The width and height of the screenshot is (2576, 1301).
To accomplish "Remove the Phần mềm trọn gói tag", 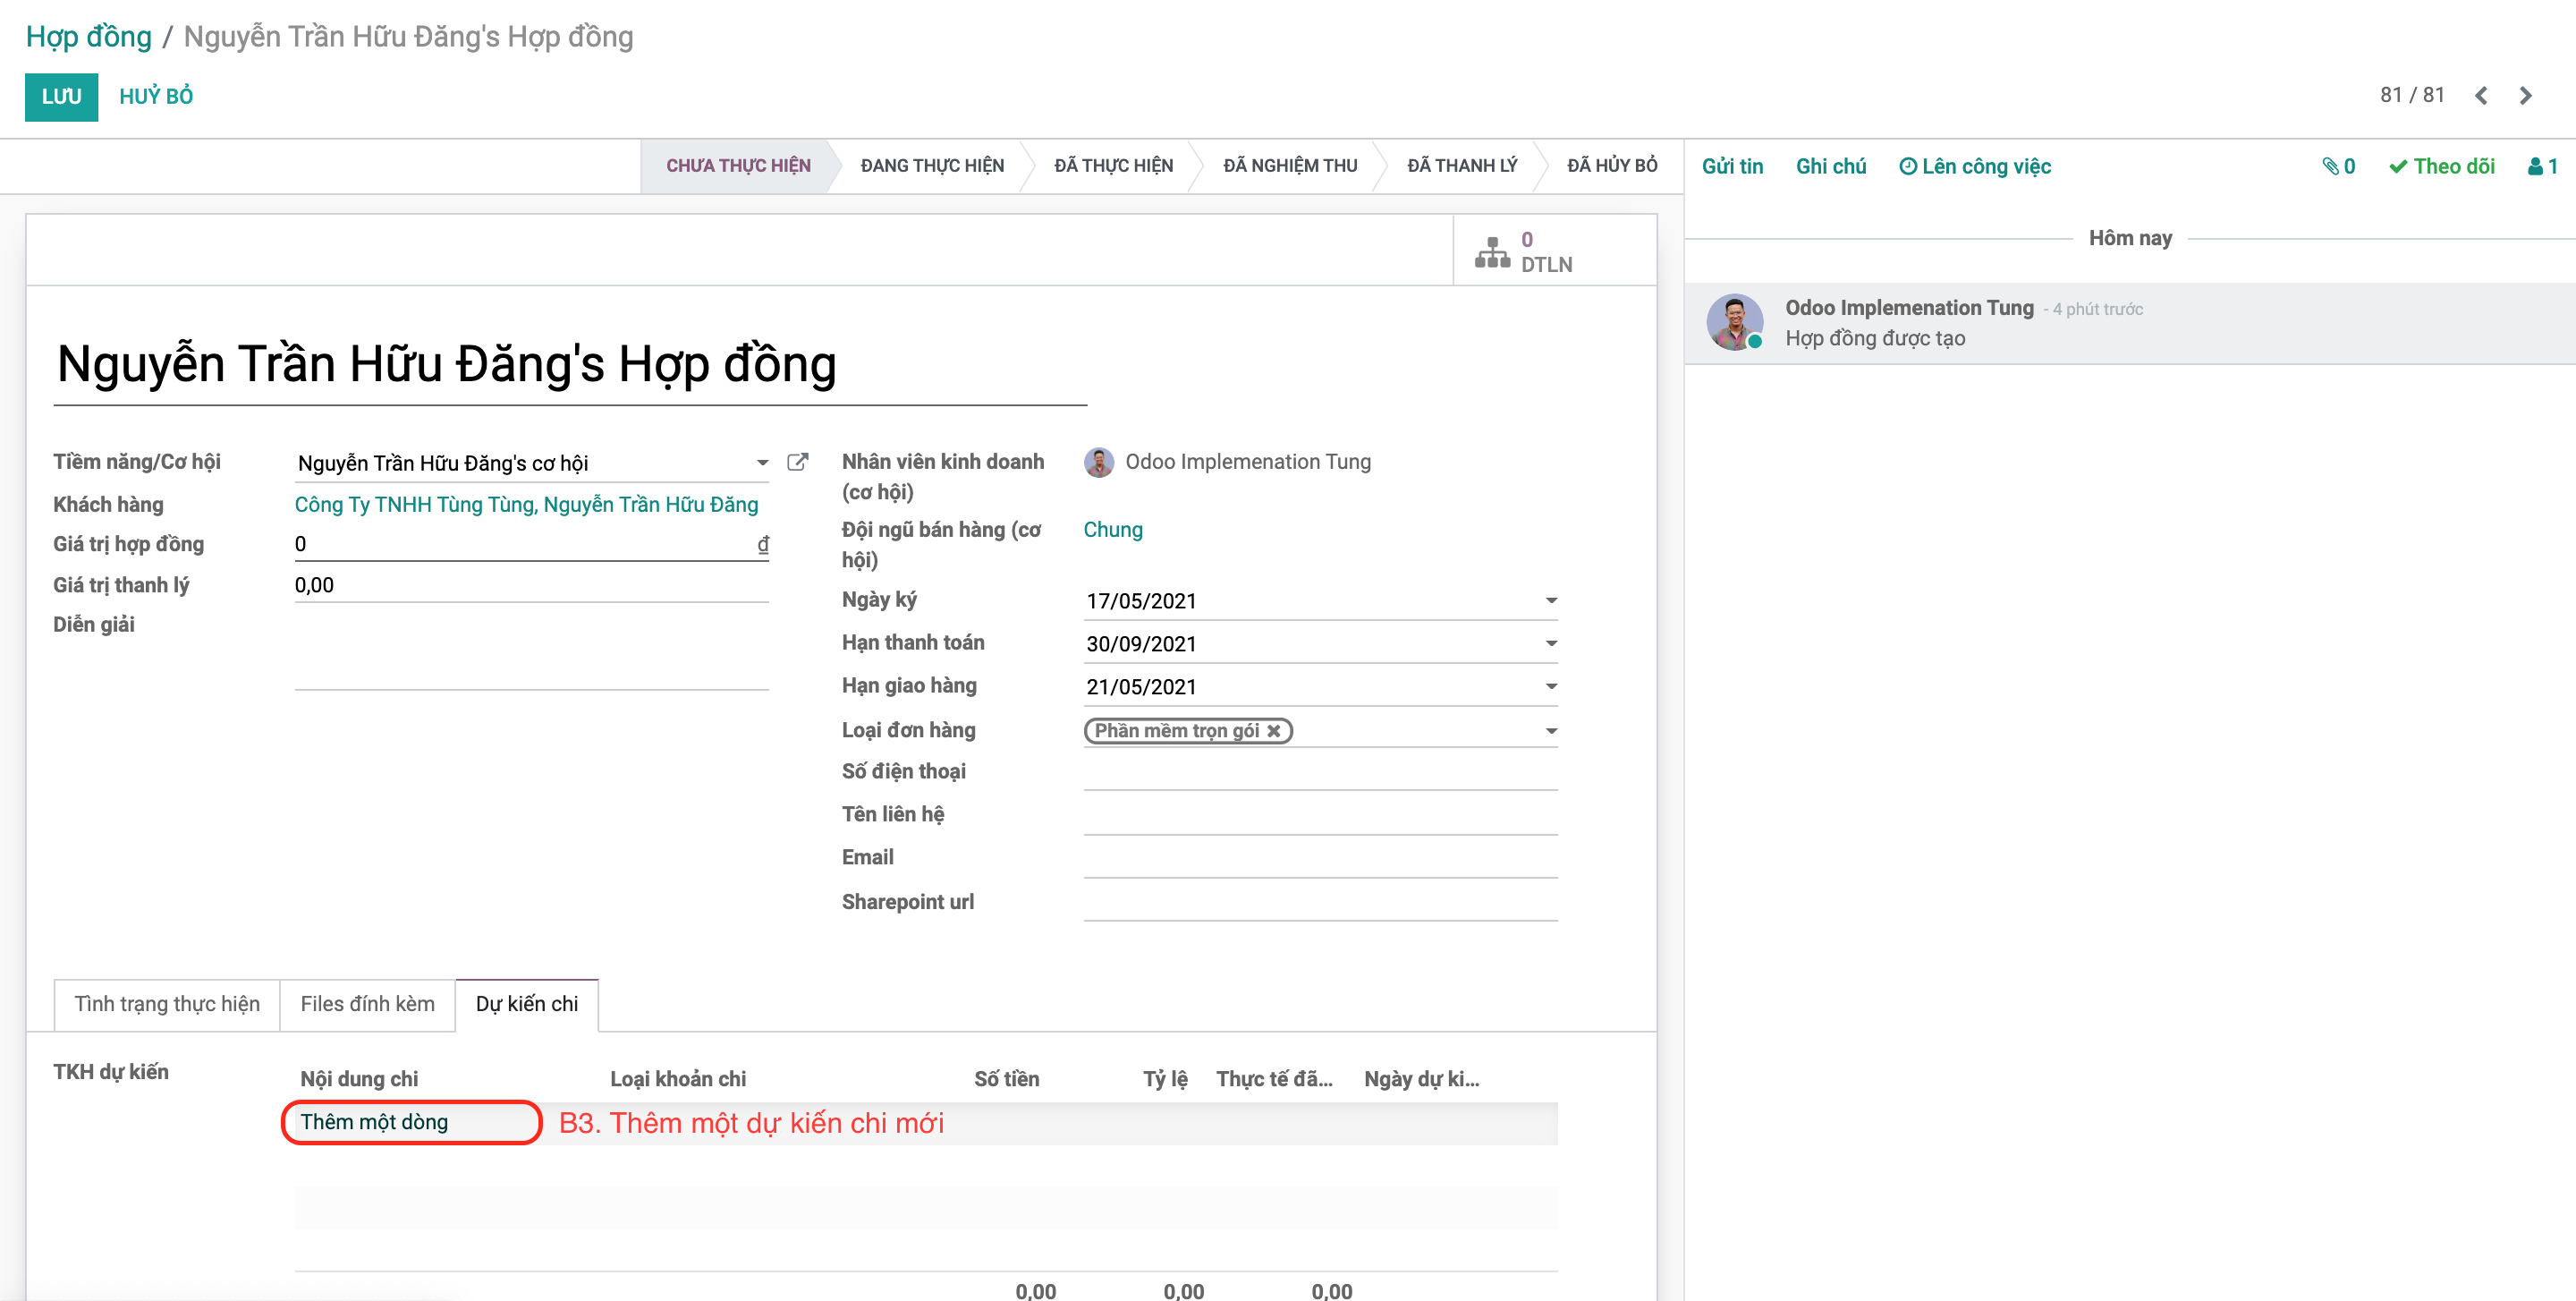I will click(x=1274, y=731).
